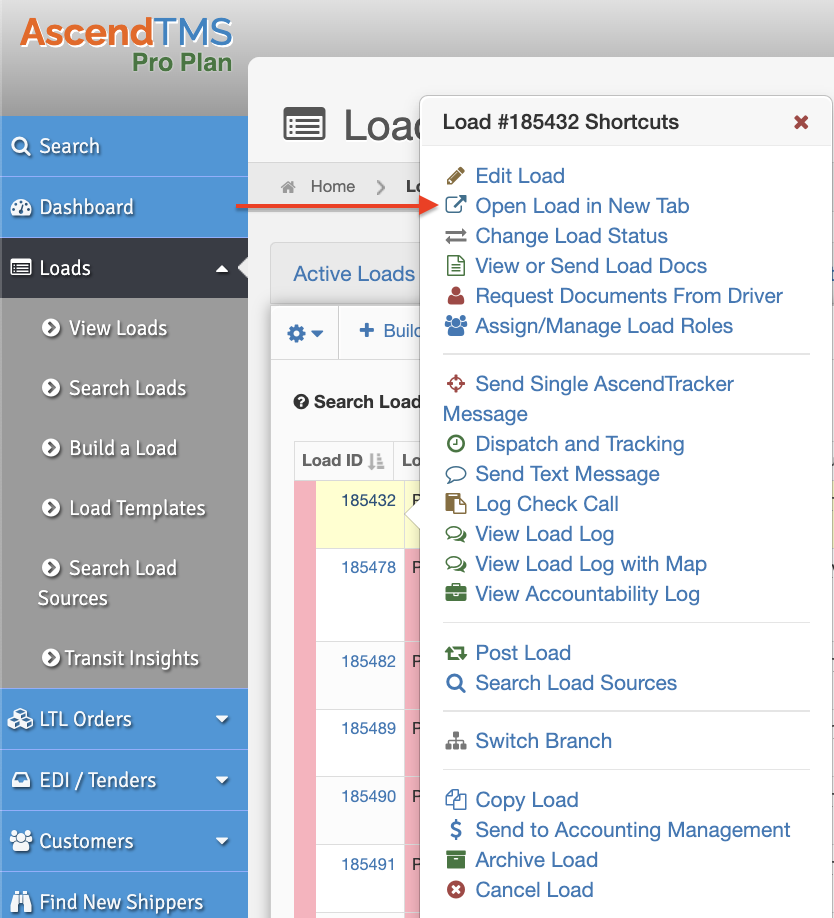The image size is (834, 918).
Task: Close the Load #185432 Shortcuts popup
Action: [x=801, y=122]
